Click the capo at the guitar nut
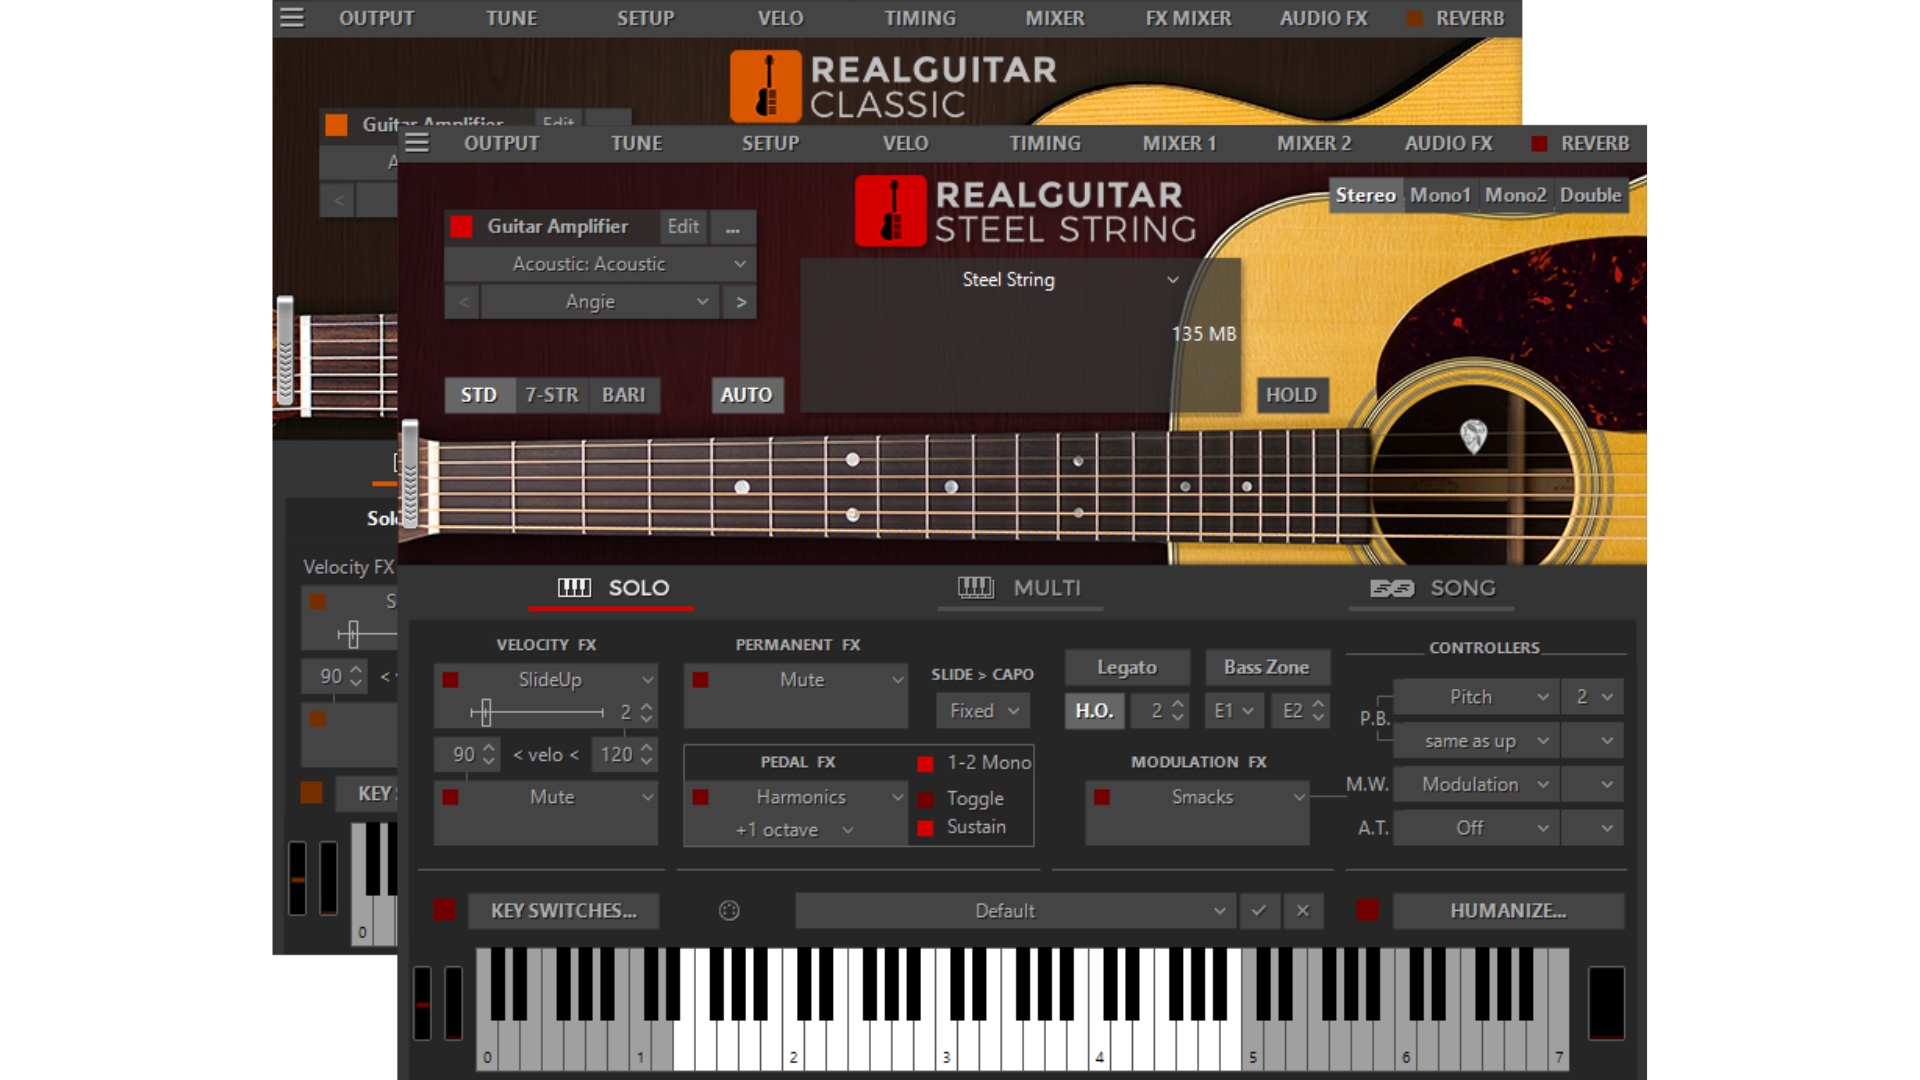Screen dimensions: 1920x1080 pos(410,474)
